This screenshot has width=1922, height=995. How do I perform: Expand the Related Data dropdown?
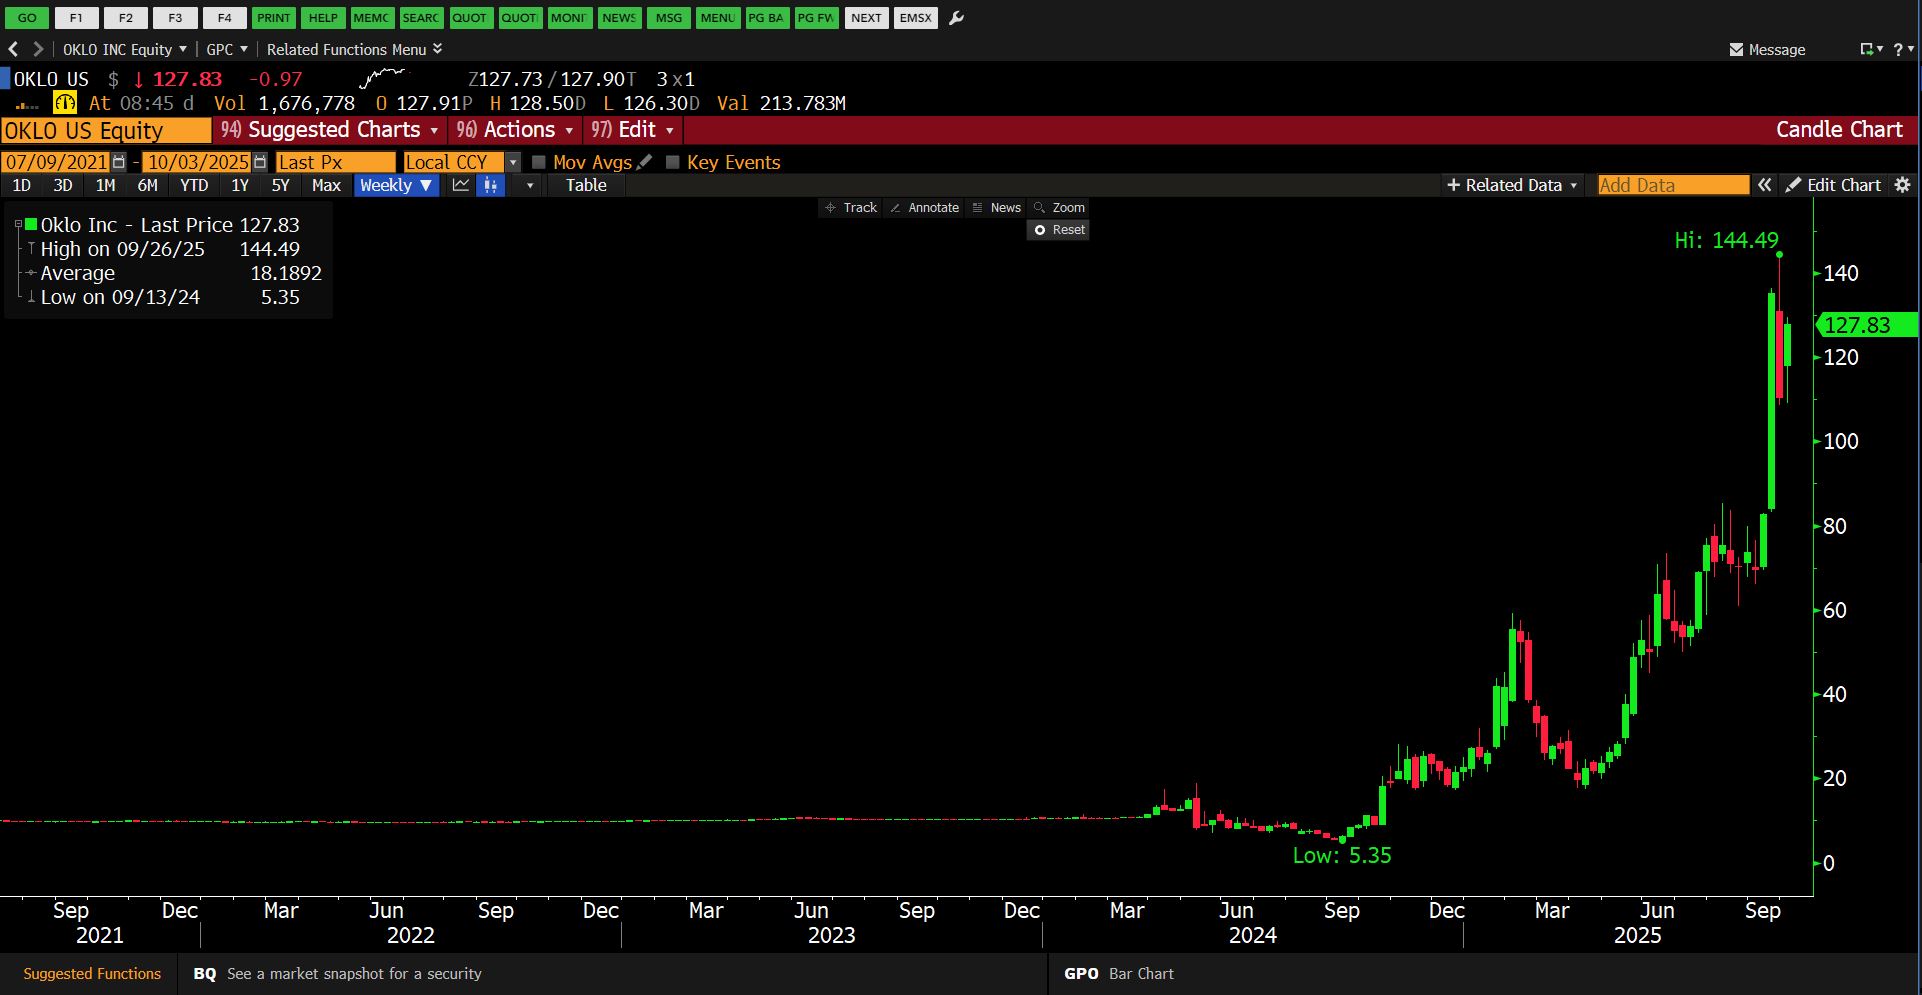pyautogui.click(x=1512, y=185)
